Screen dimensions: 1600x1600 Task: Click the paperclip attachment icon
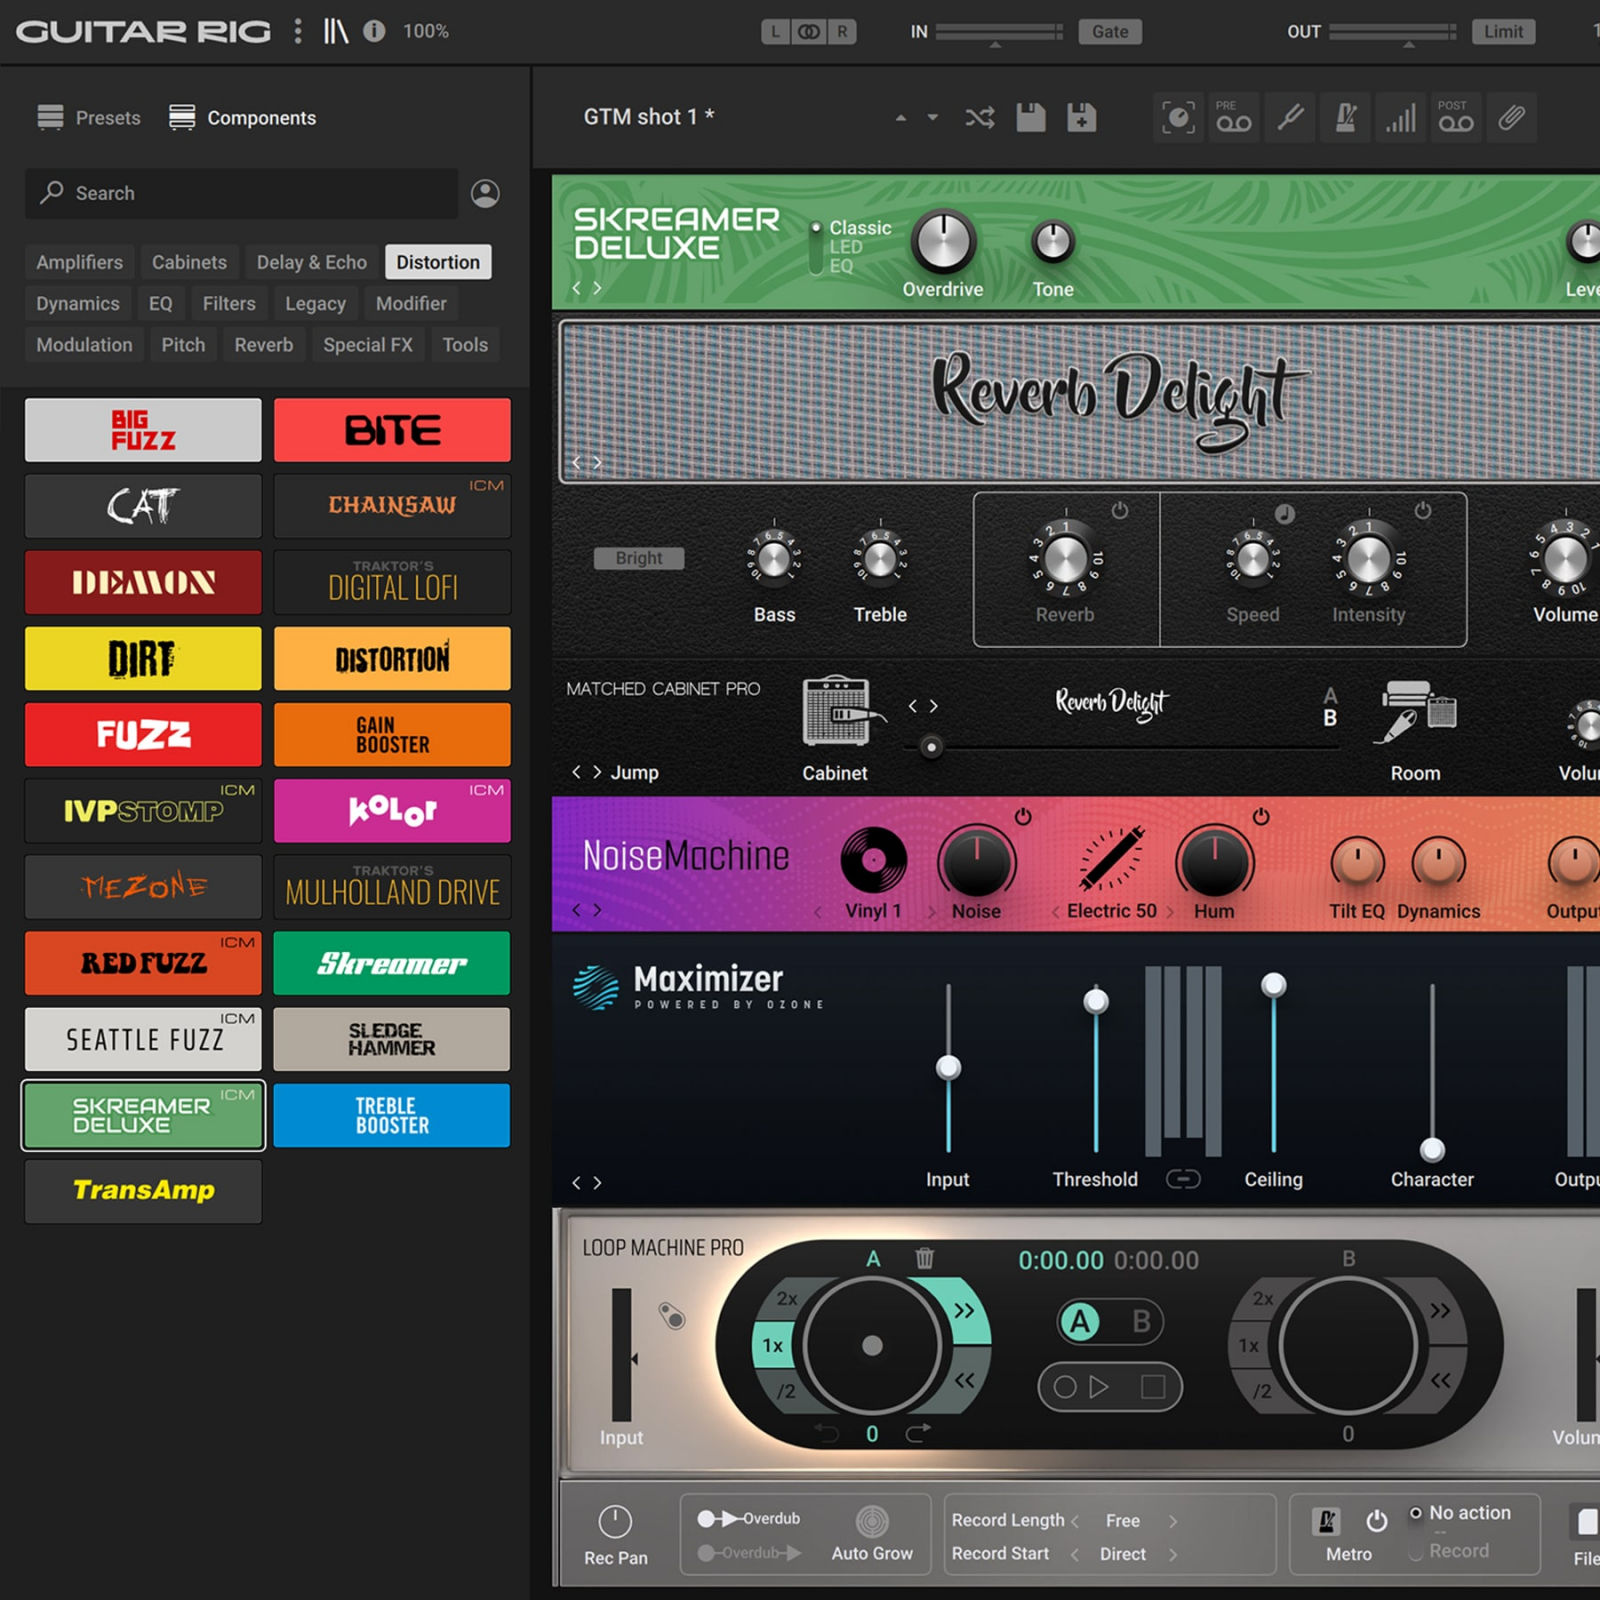[x=1511, y=118]
